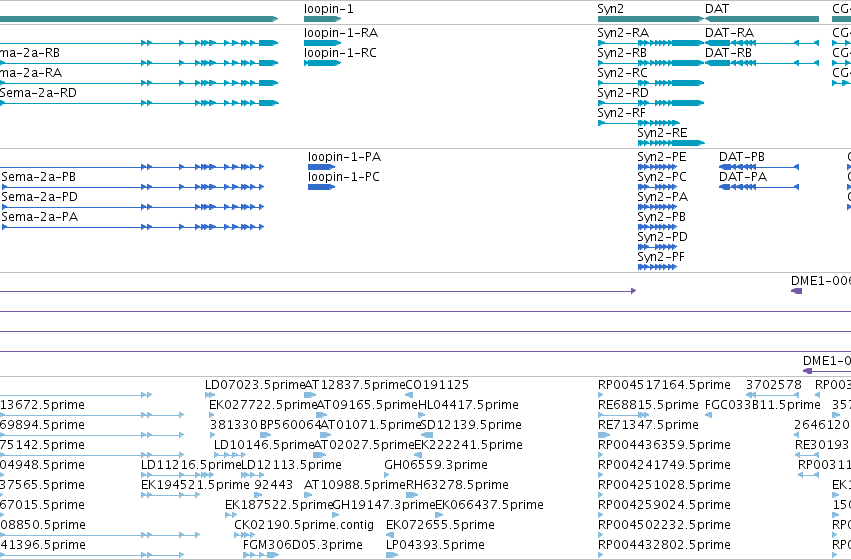The image size is (851, 560).
Task: Select the 92443 EST label
Action: coord(274,485)
